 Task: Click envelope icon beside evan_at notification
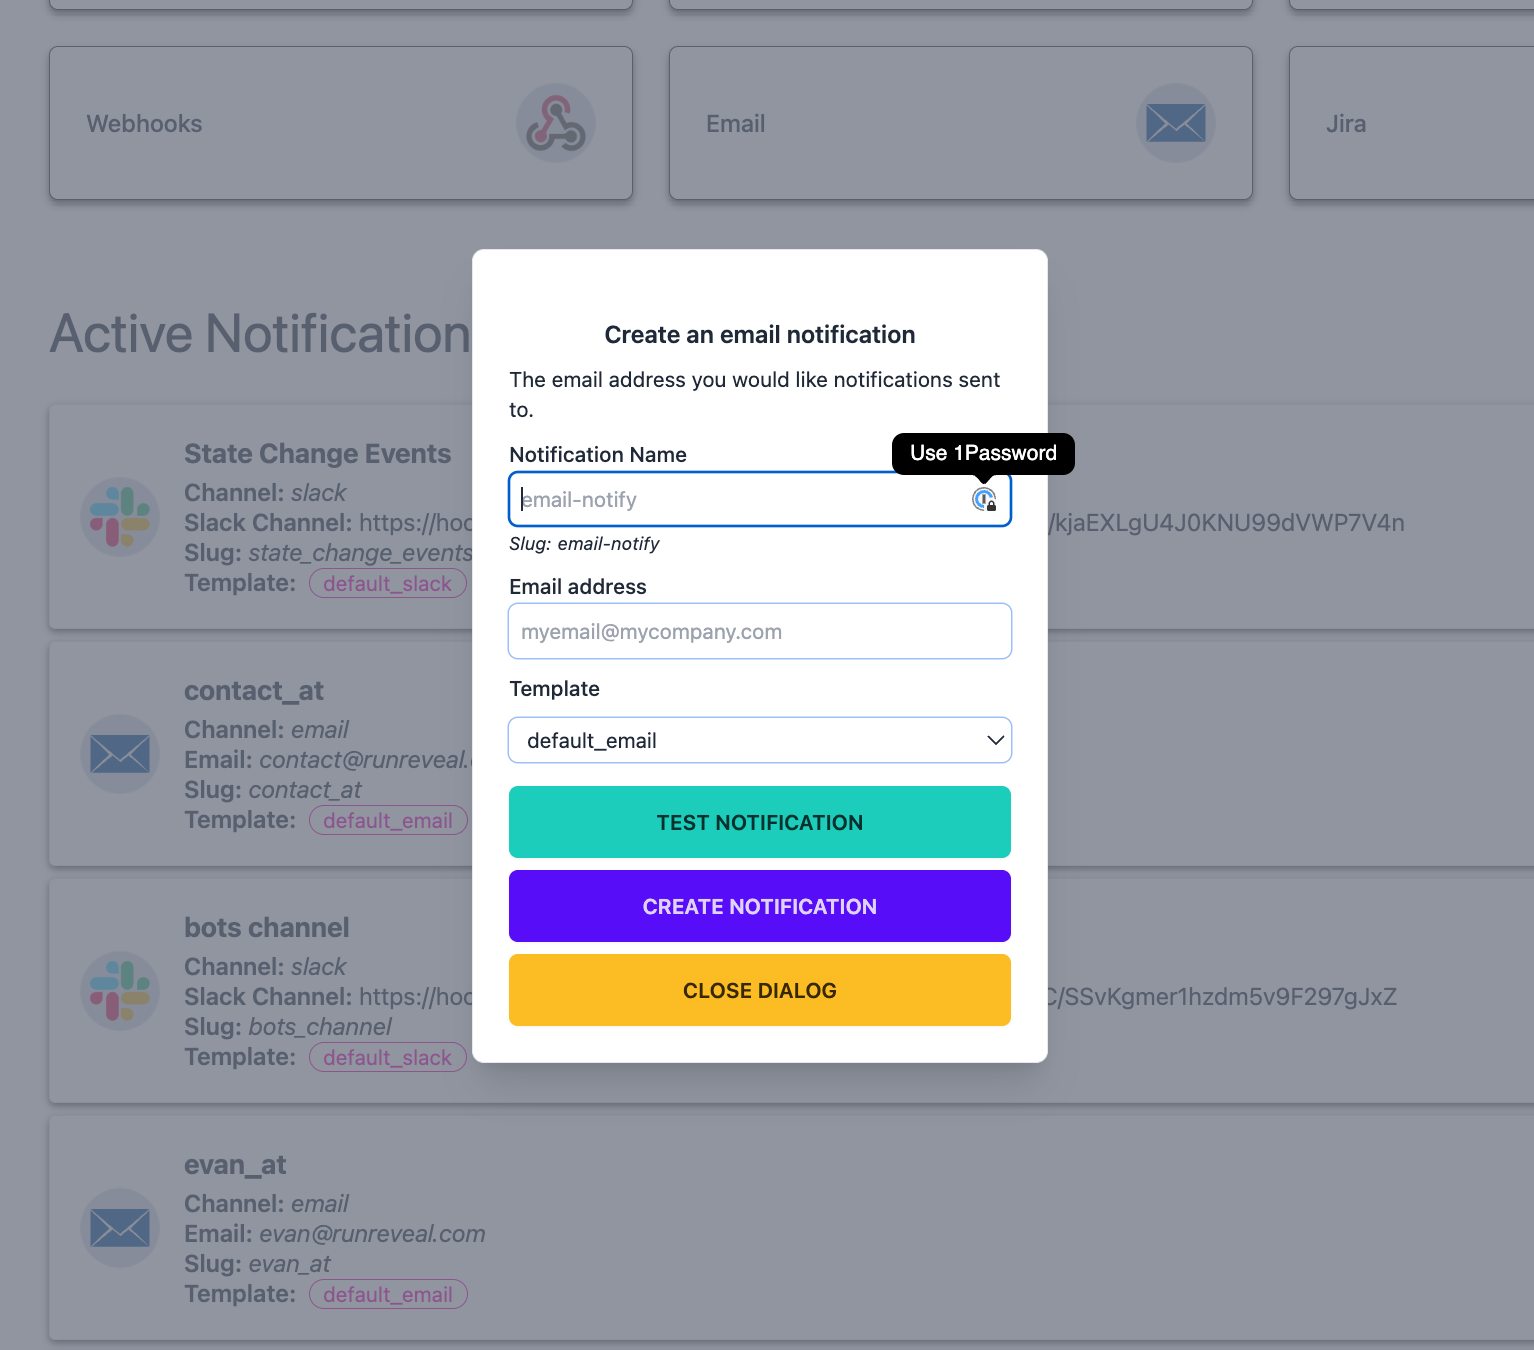click(120, 1228)
